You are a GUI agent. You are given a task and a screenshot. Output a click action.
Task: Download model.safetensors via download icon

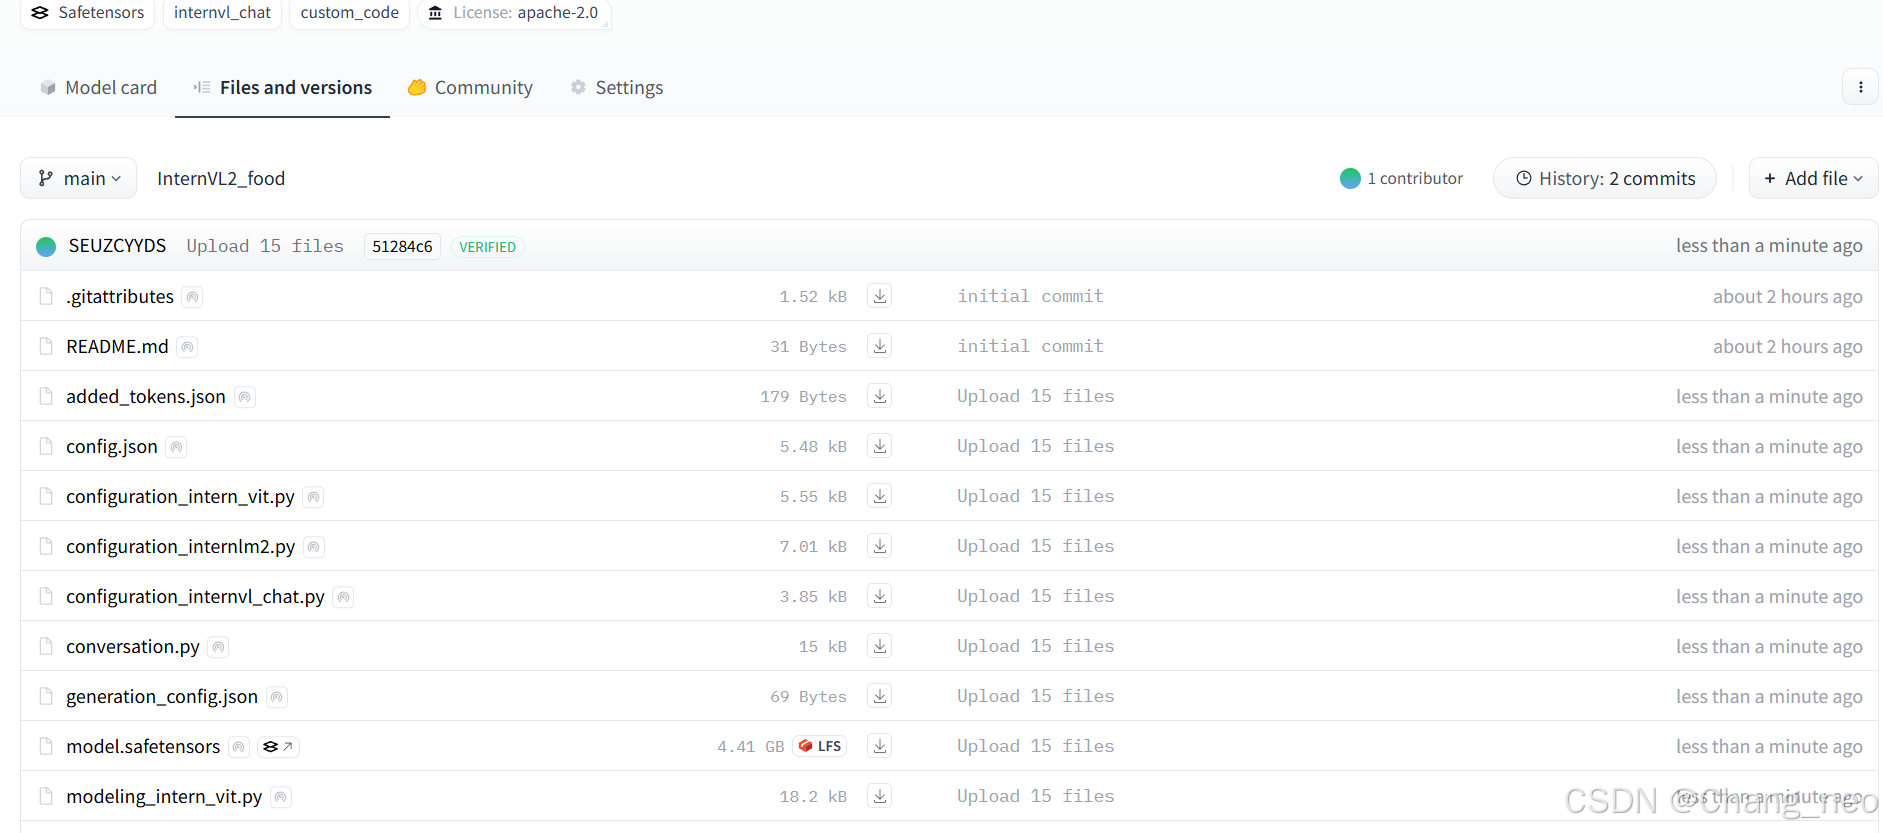880,746
